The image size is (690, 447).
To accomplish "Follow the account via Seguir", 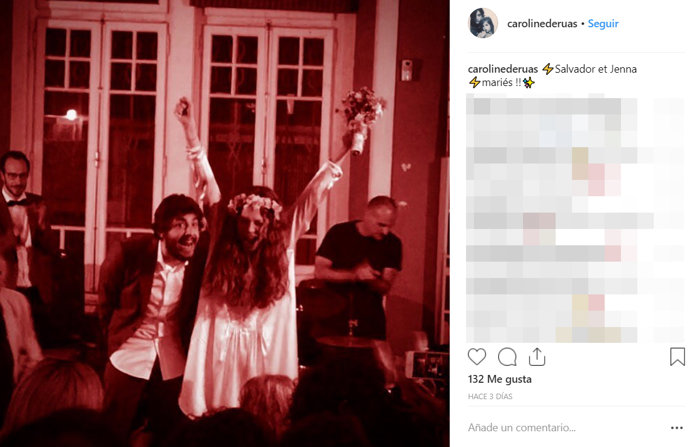I will tap(603, 24).
